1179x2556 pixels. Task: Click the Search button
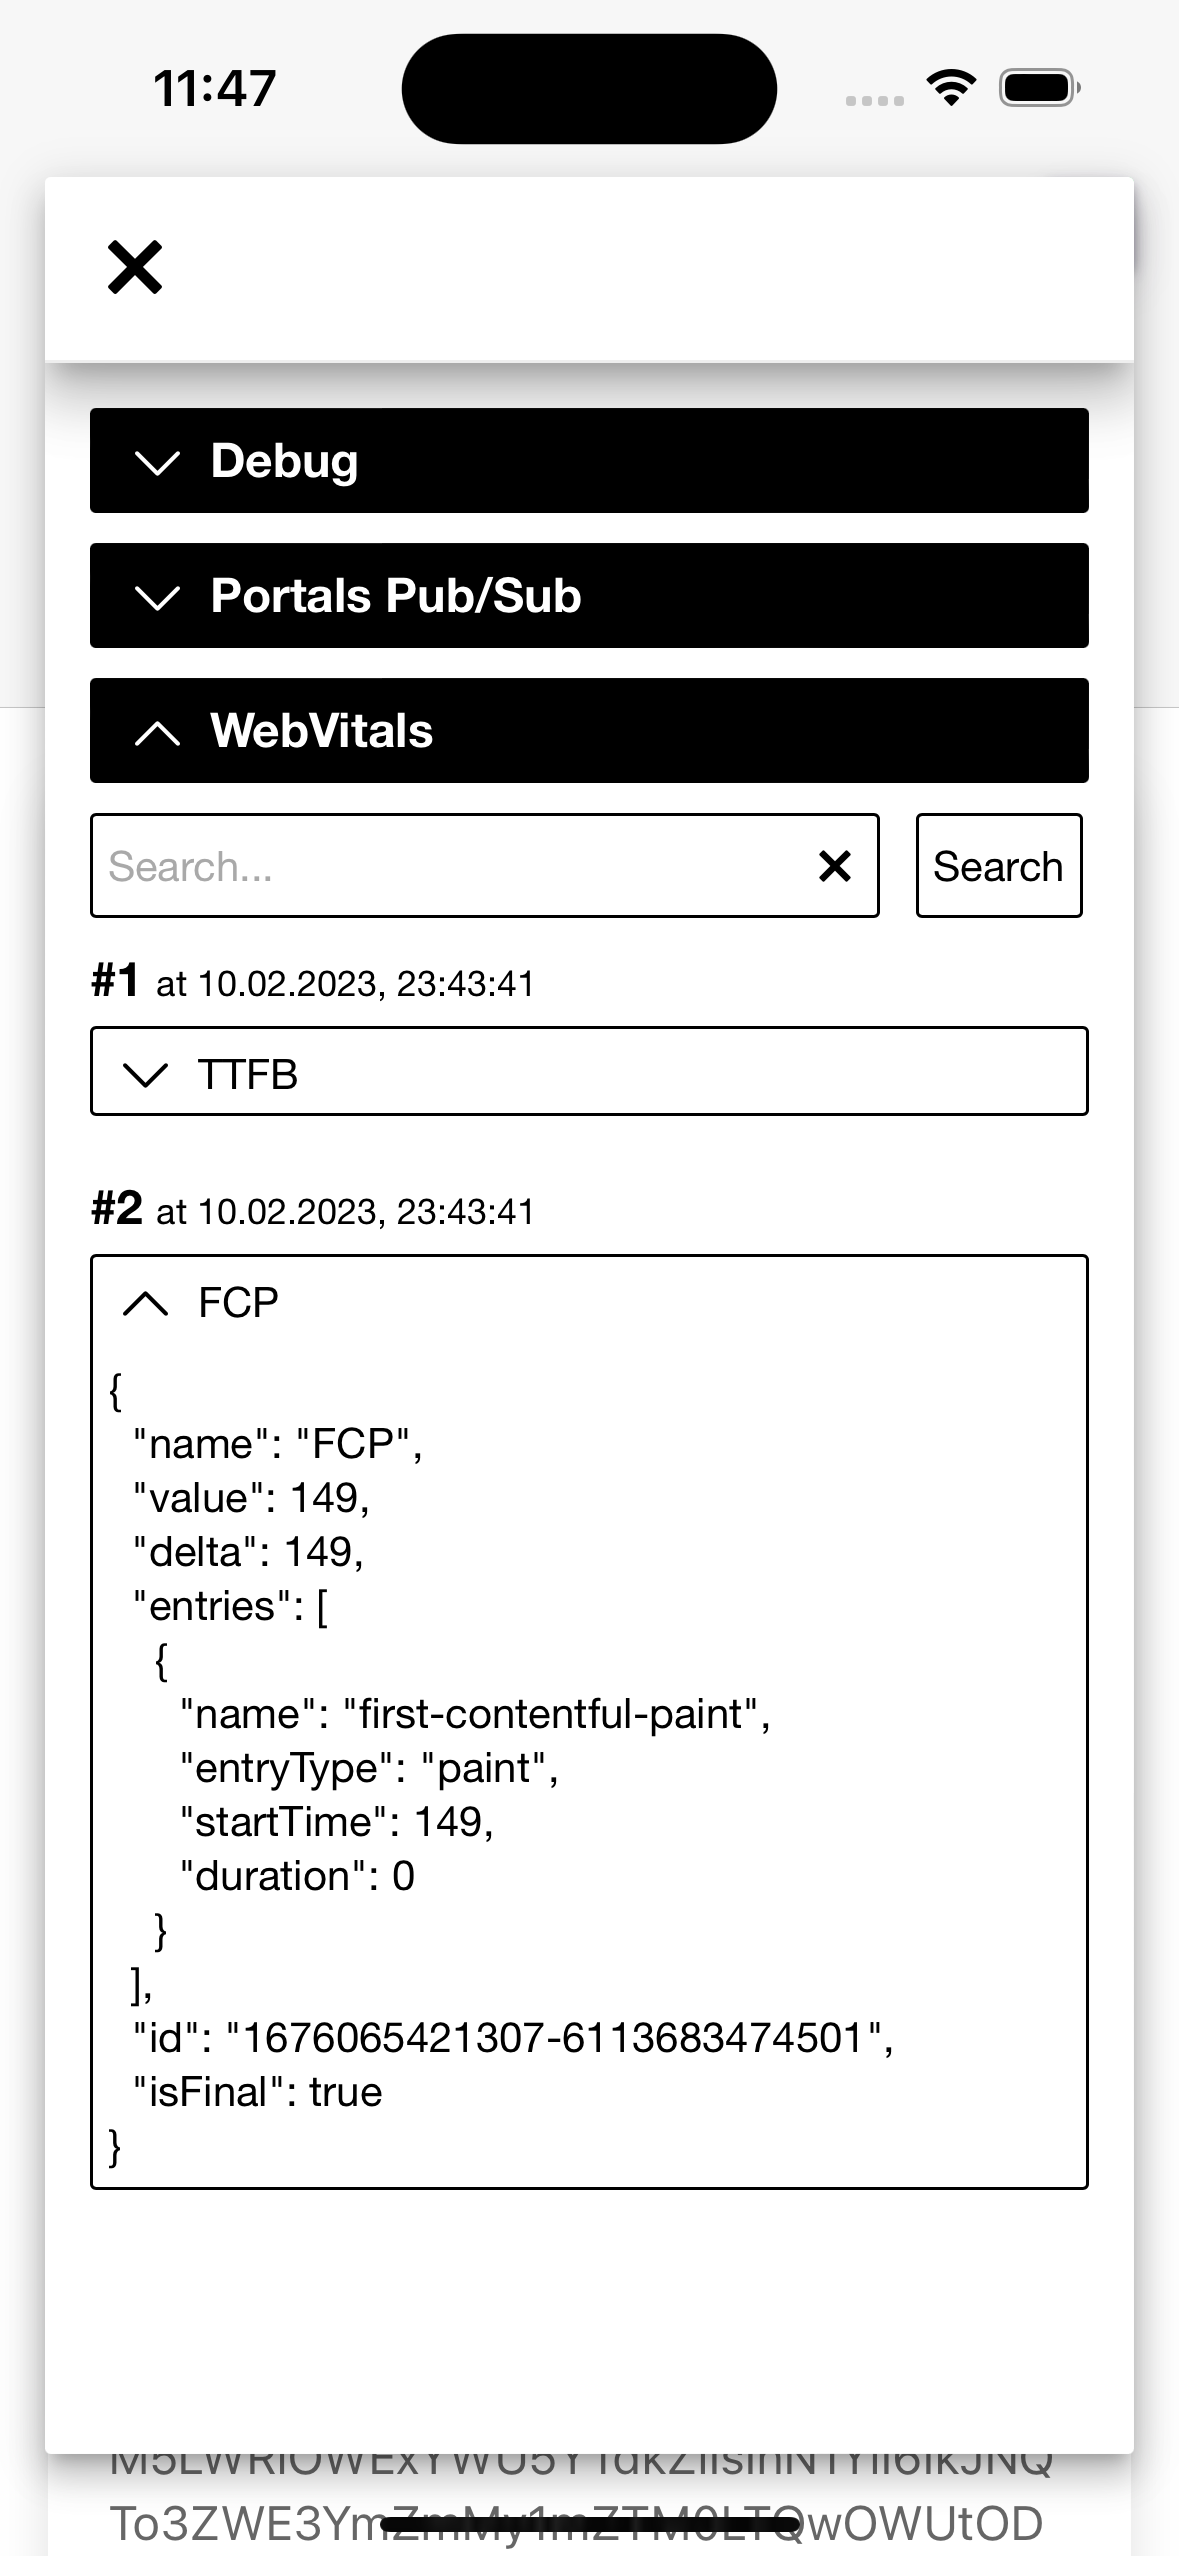[998, 866]
